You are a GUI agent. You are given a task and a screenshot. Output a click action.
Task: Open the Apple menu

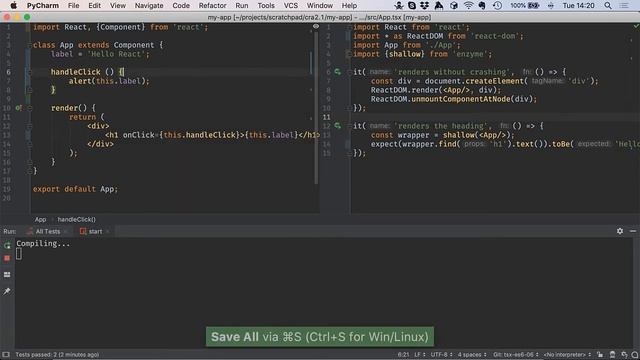coord(13,6)
